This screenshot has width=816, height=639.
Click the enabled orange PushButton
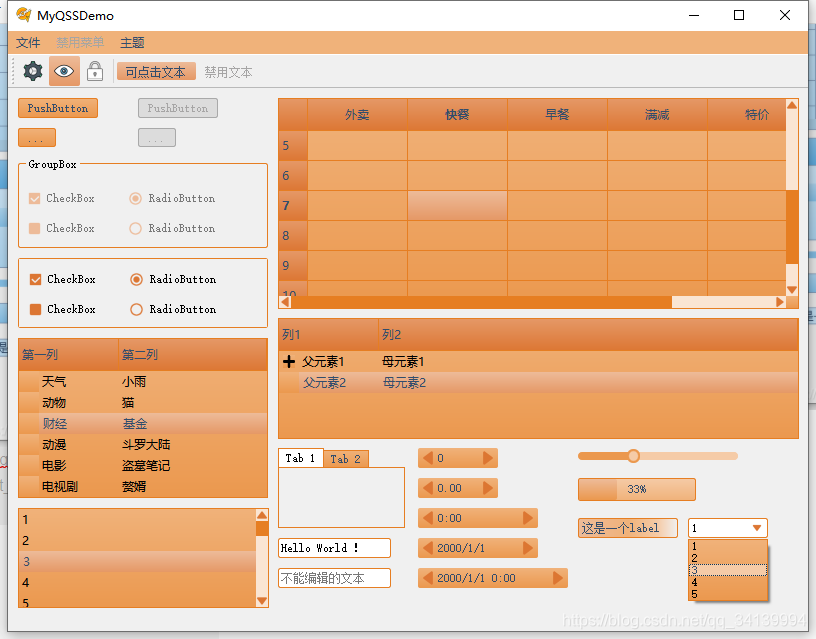pos(58,108)
